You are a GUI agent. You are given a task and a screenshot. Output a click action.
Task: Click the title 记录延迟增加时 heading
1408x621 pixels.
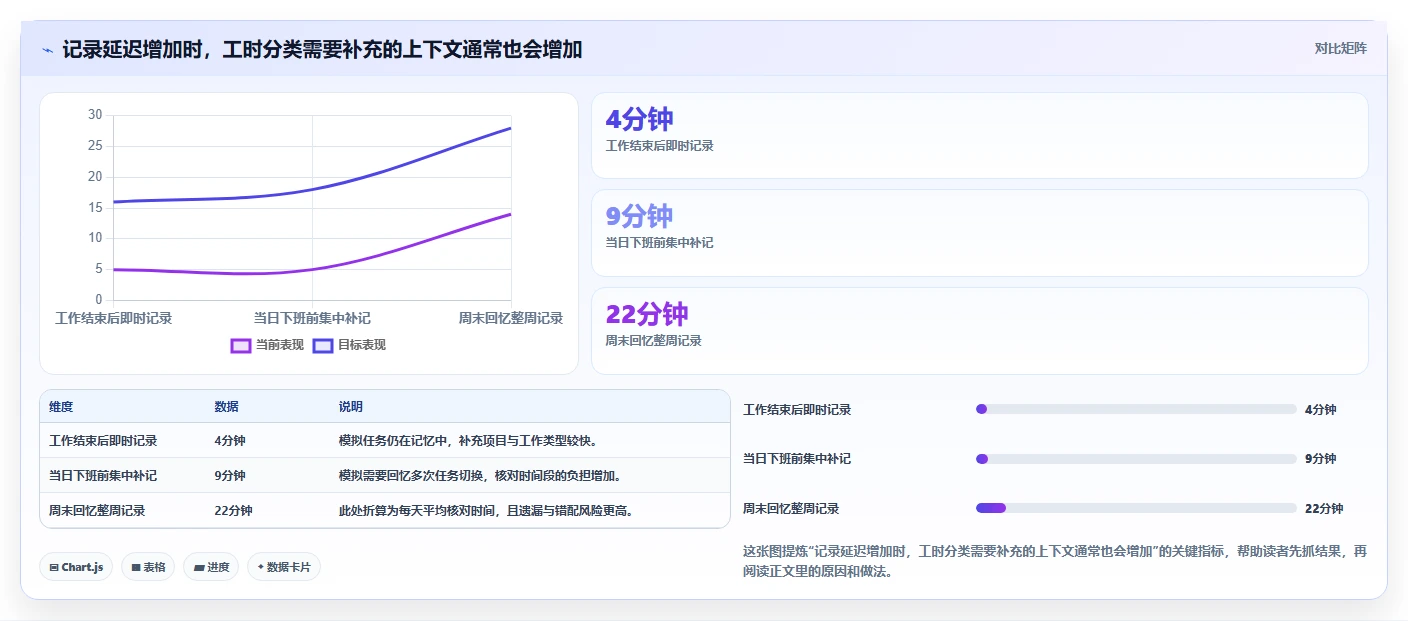tap(322, 49)
